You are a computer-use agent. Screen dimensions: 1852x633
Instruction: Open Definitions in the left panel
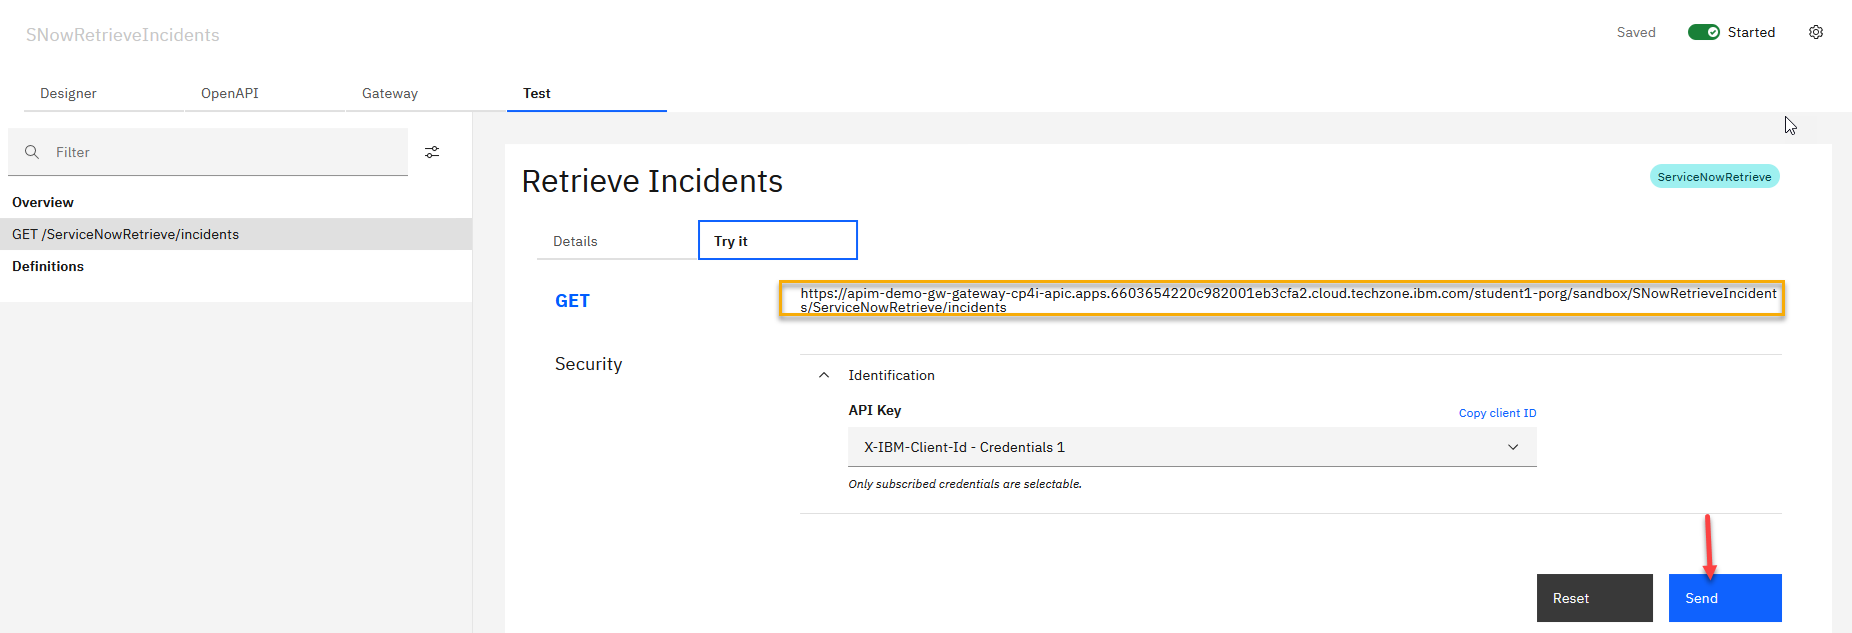48,266
